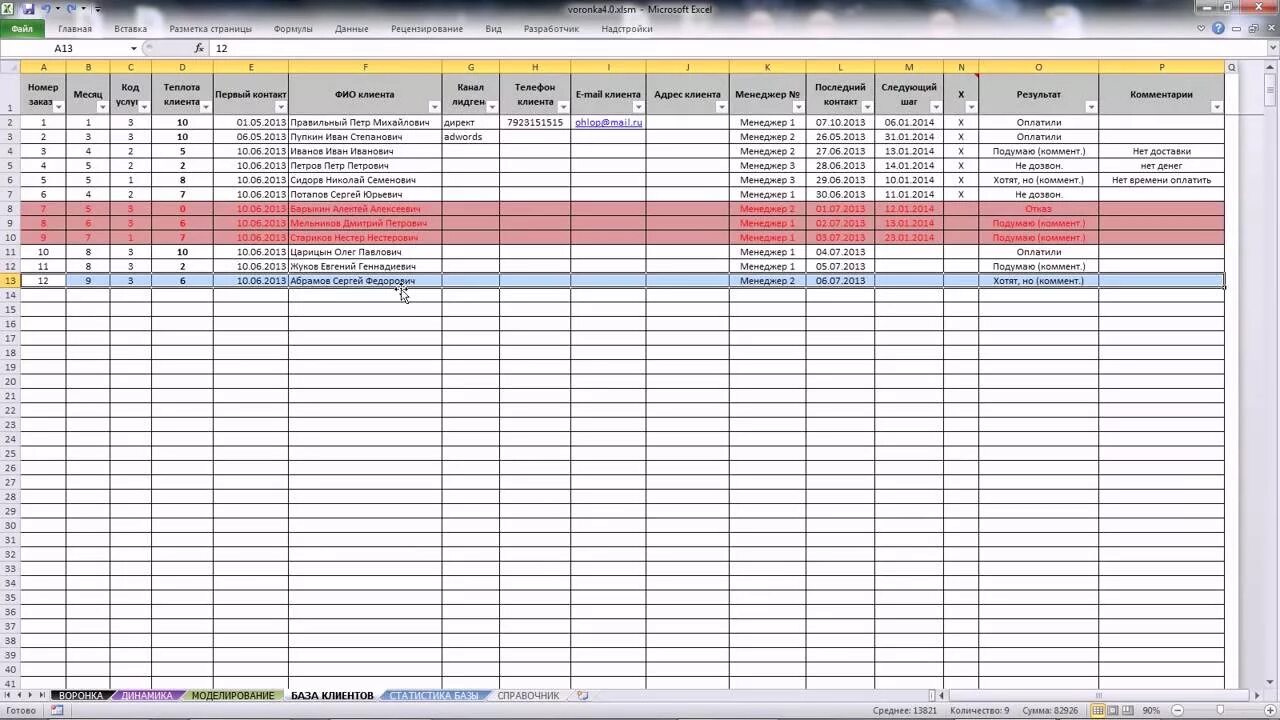Screen dimensions: 1280x720
Task: Open the Файл menu tab
Action: [22, 29]
